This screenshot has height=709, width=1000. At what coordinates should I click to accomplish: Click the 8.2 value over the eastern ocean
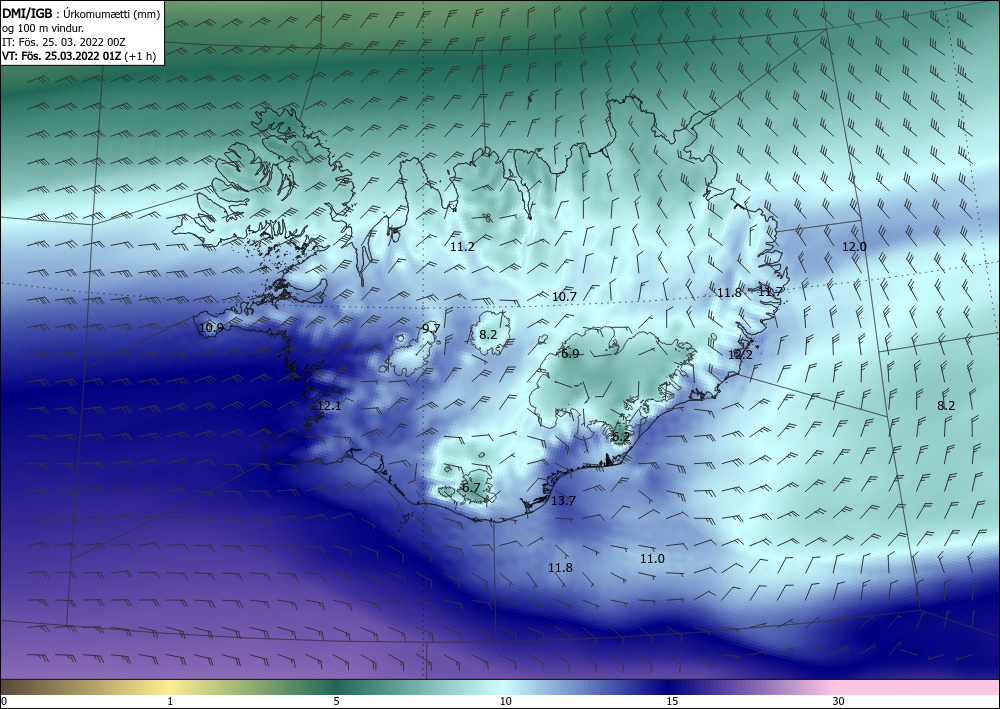(946, 406)
